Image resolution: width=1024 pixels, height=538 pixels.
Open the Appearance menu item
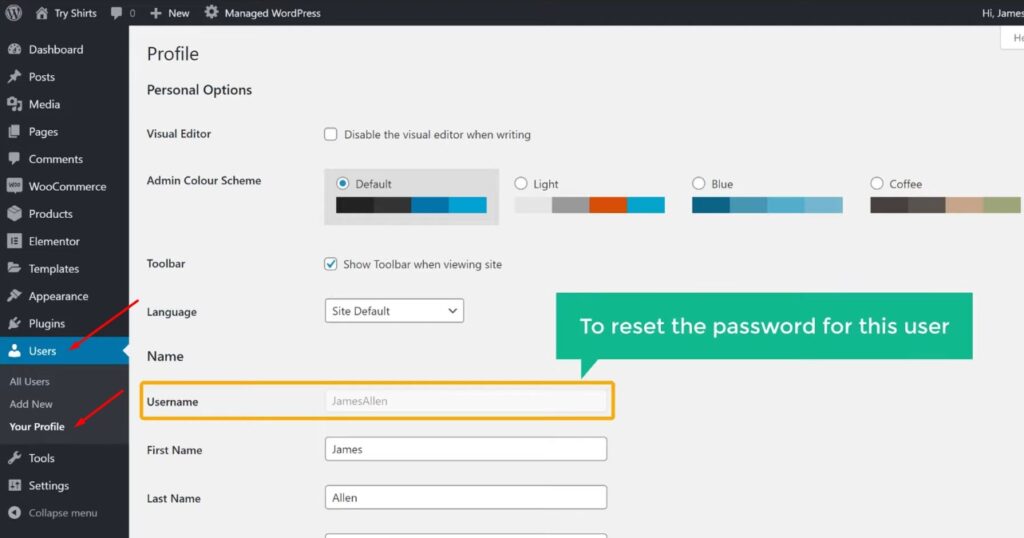[x=58, y=296]
